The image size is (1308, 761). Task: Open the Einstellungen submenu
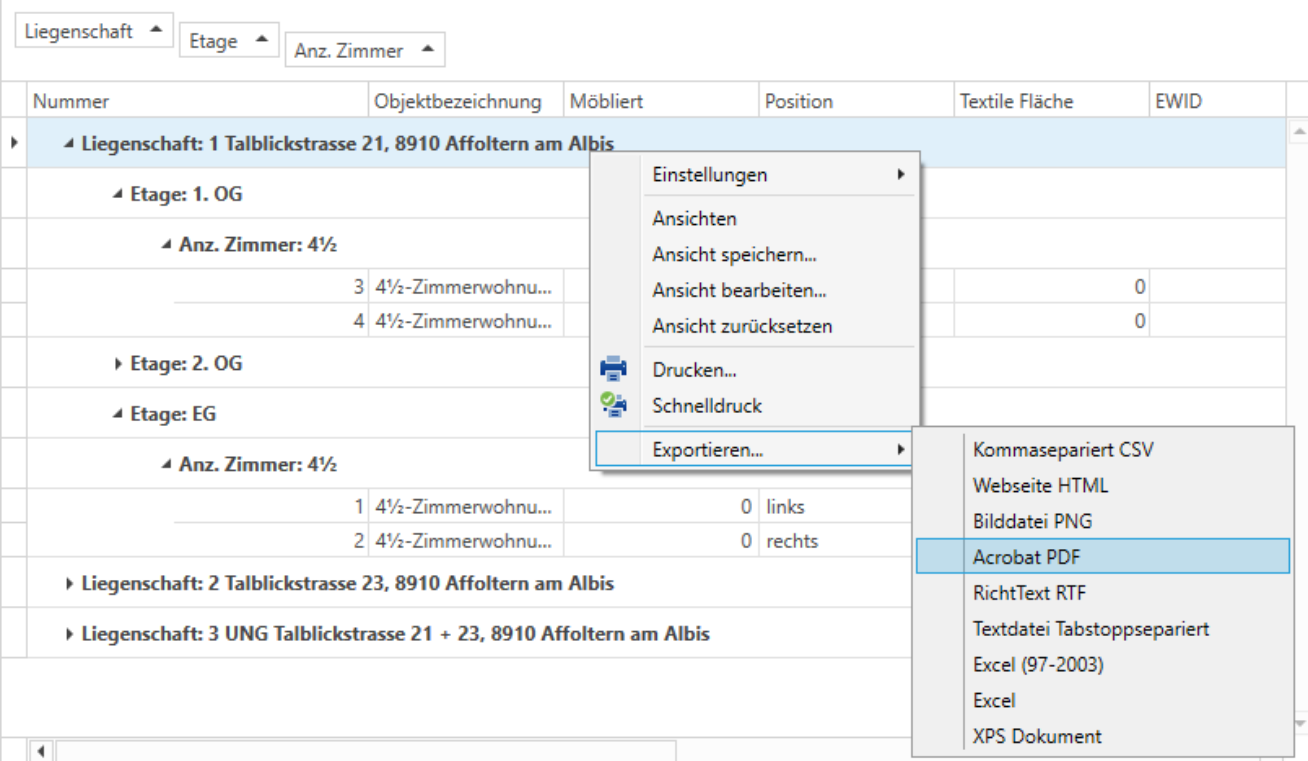coord(757,175)
